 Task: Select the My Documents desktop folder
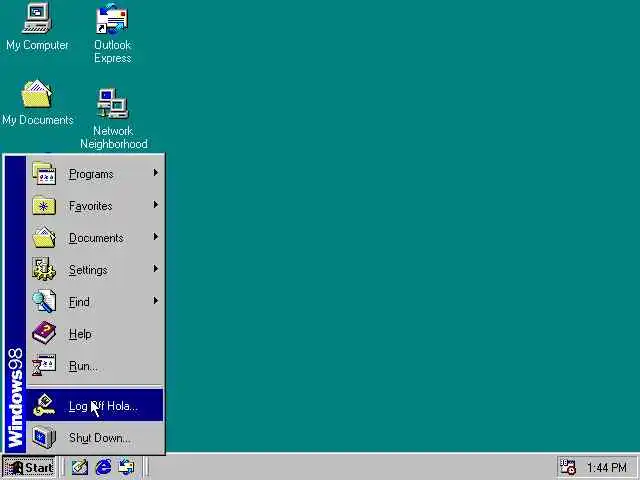click(x=37, y=102)
